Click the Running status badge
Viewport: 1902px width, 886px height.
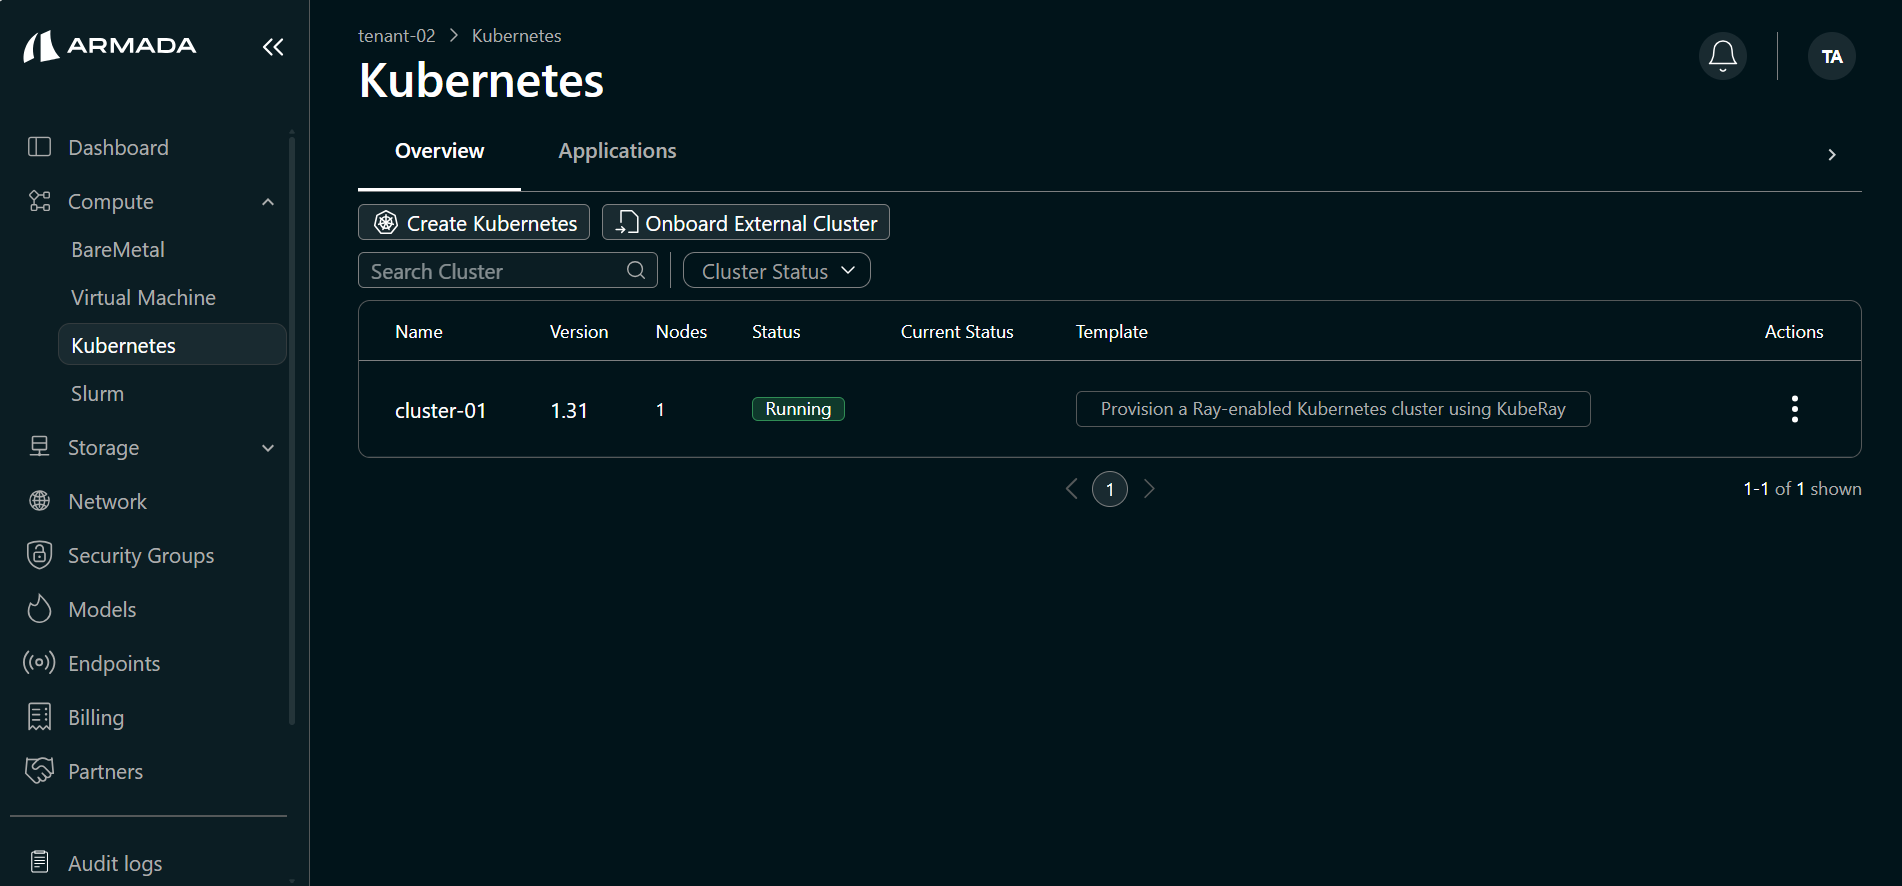(798, 409)
